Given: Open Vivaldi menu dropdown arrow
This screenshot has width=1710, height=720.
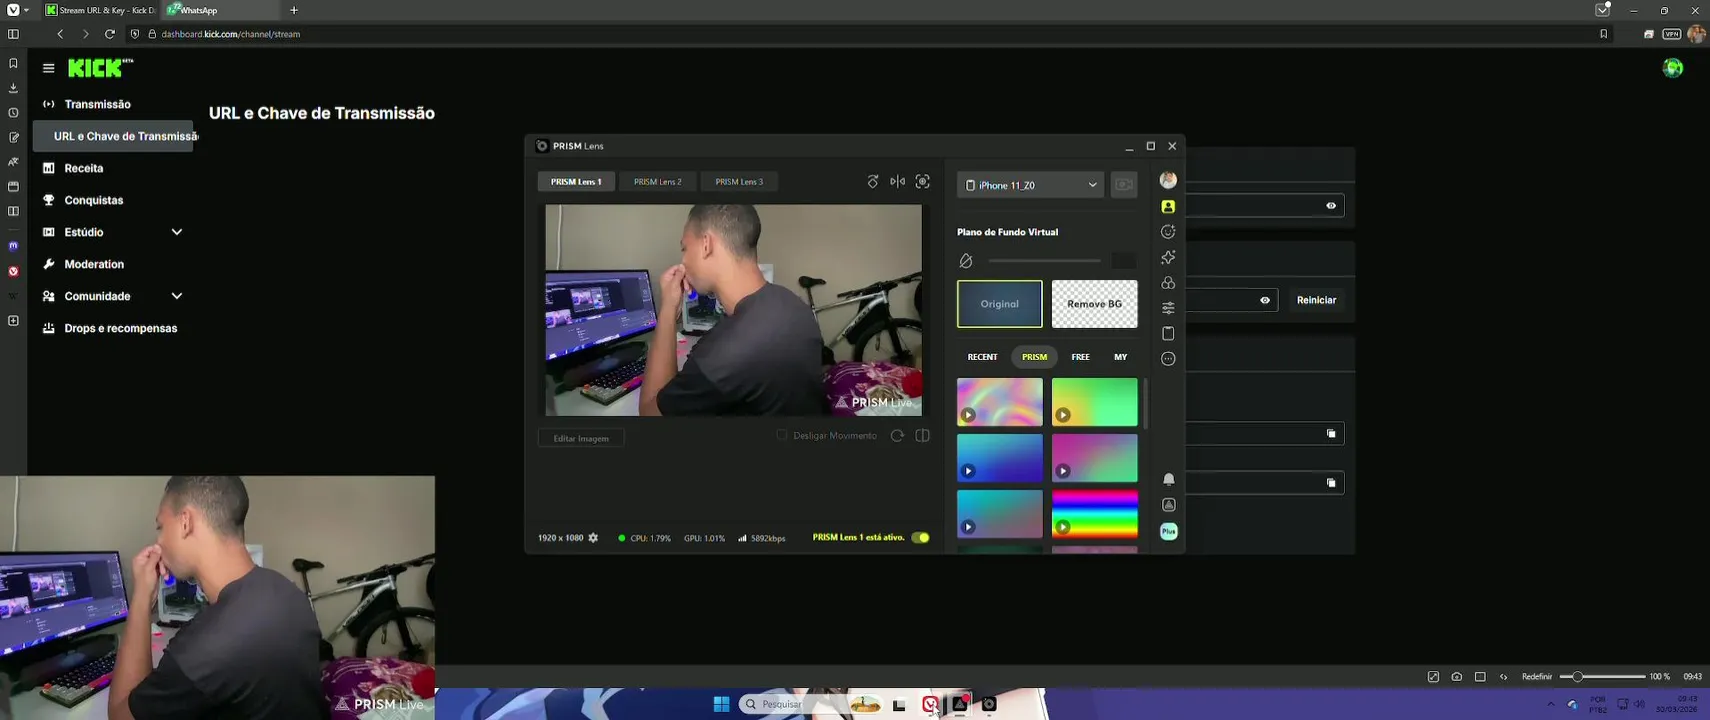Looking at the screenshot, I should (26, 10).
